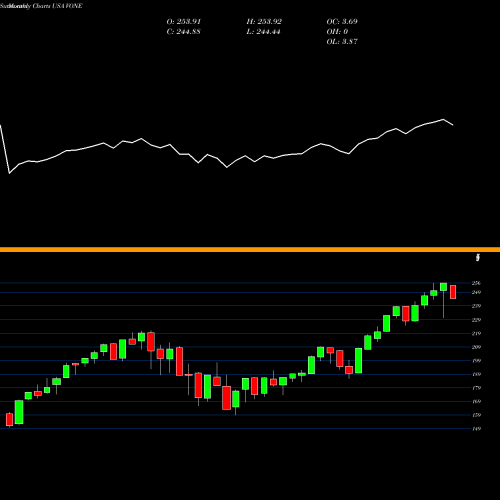
Task: Click the 179 price axis label
Action: [x=476, y=388]
